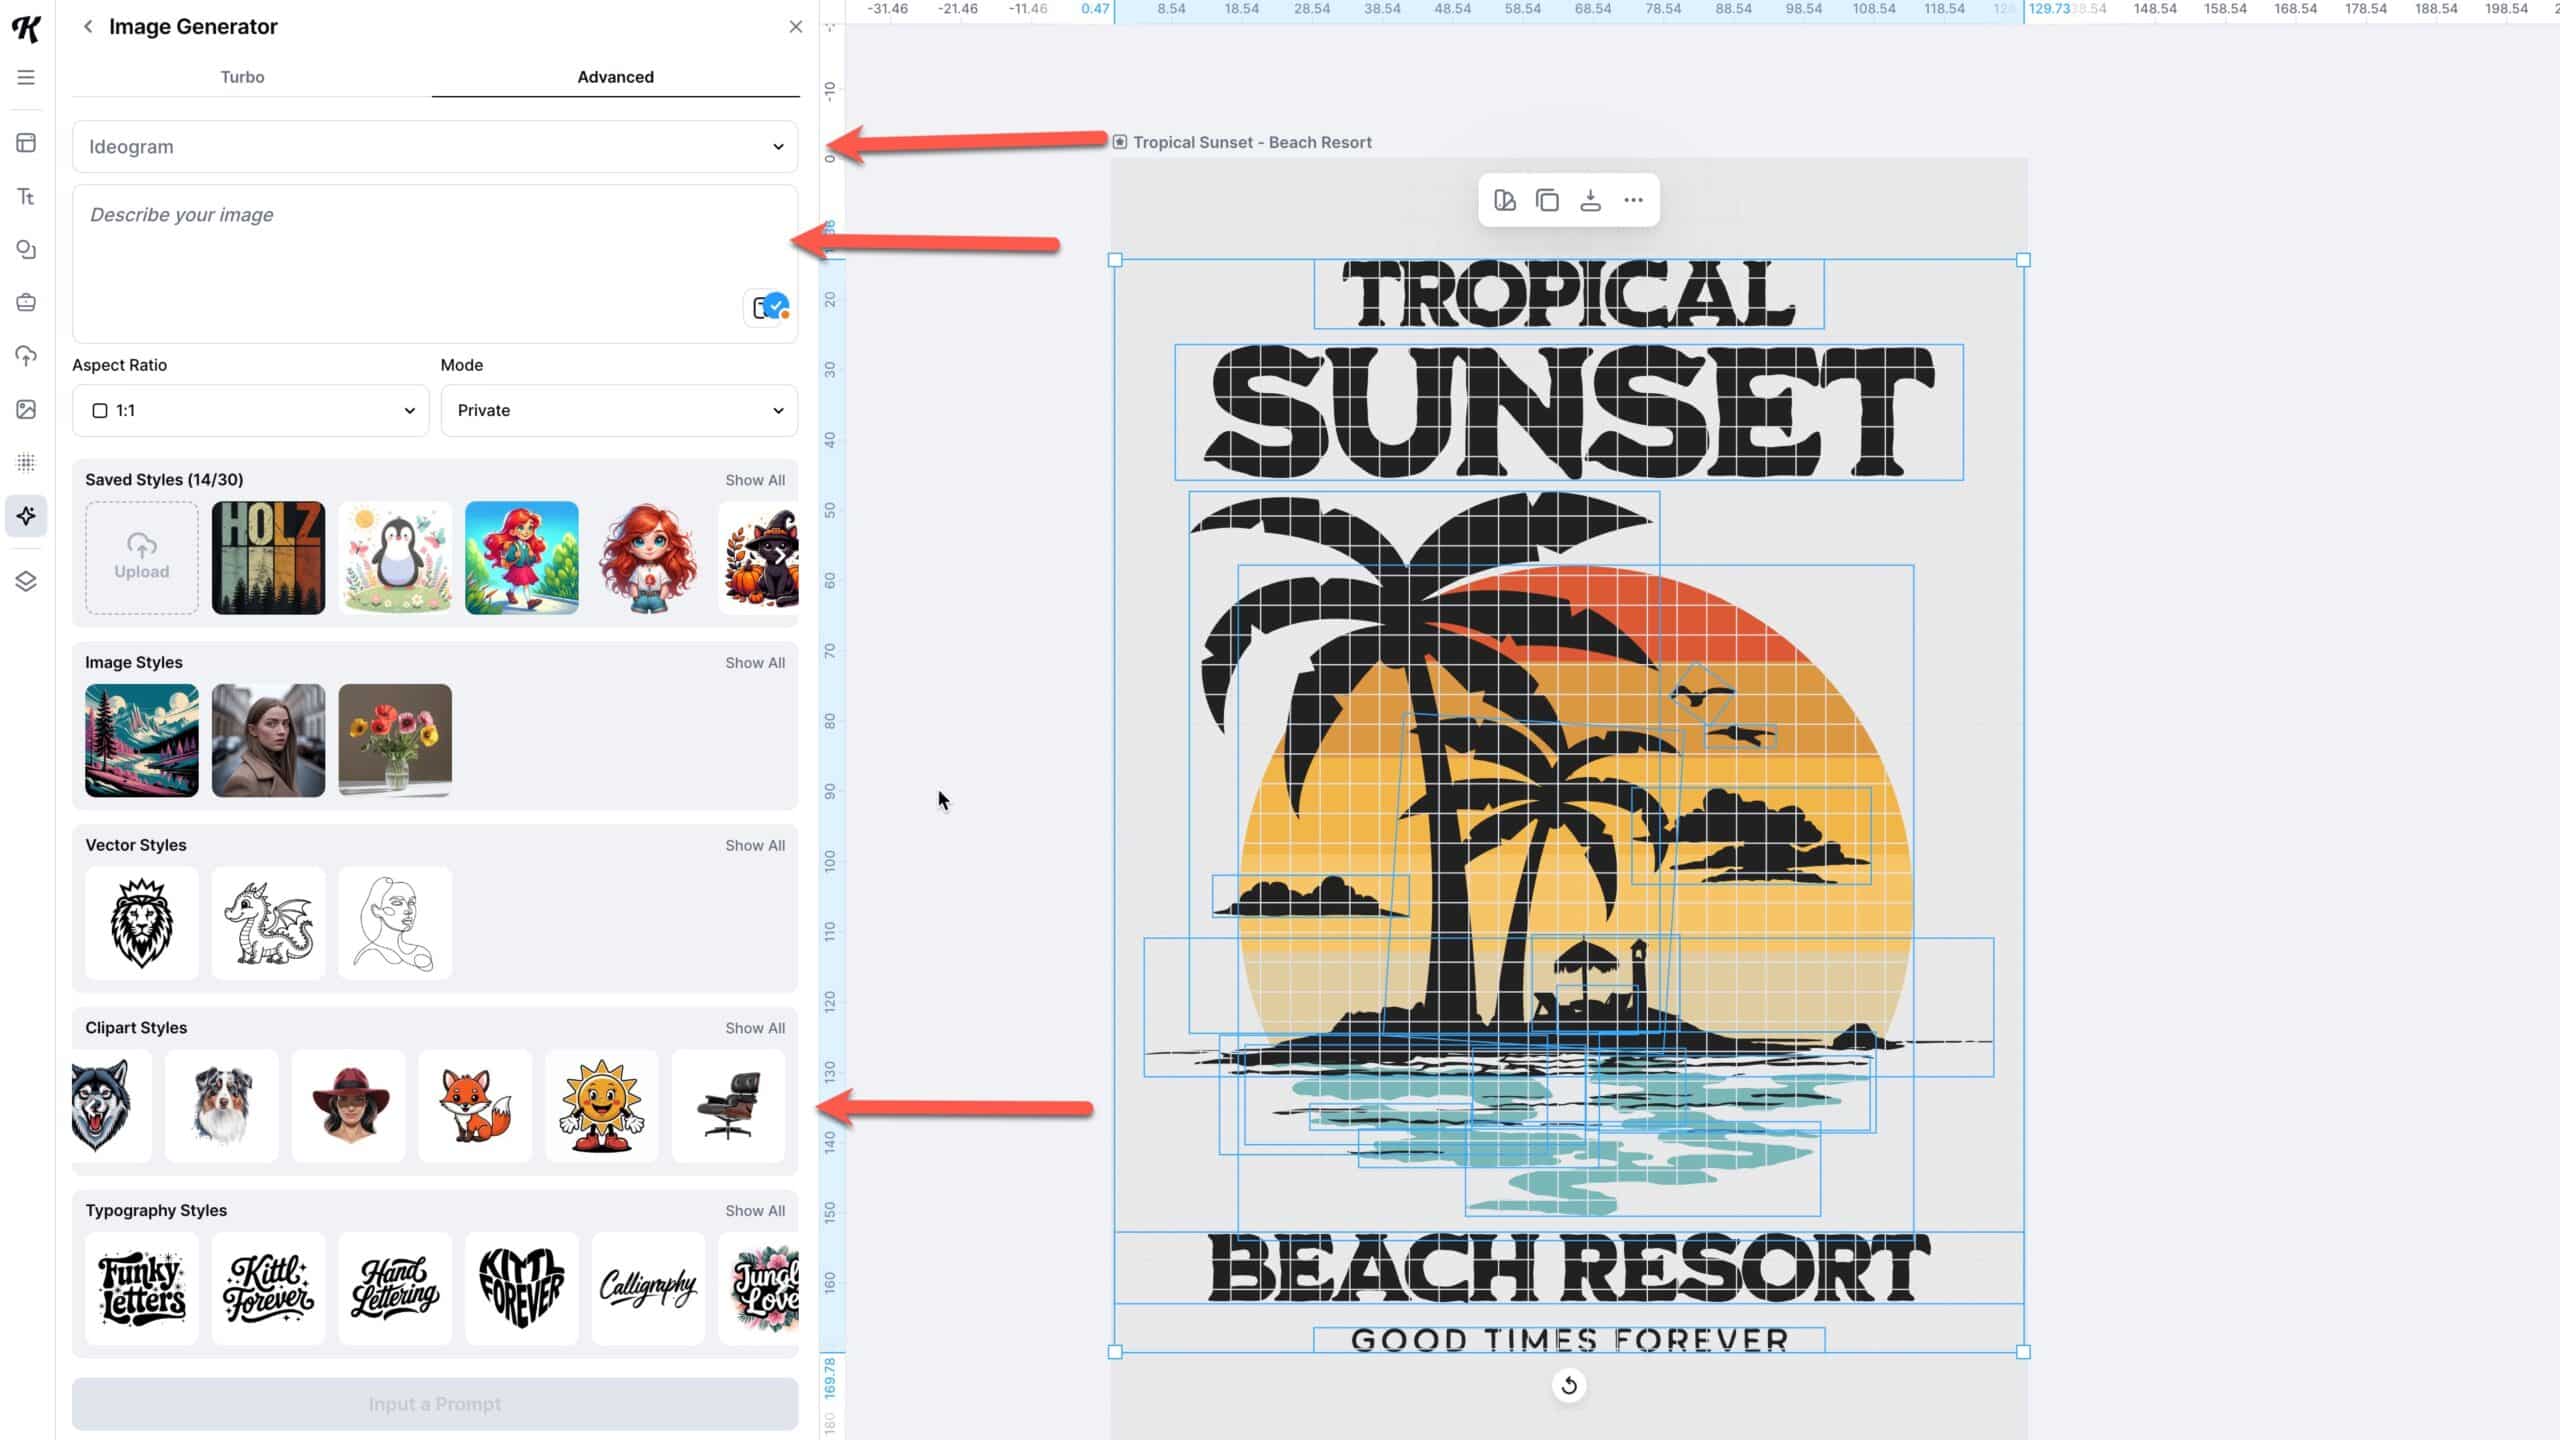Image resolution: width=2560 pixels, height=1440 pixels.
Task: Go back from Image Generator panel
Action: (x=88, y=27)
